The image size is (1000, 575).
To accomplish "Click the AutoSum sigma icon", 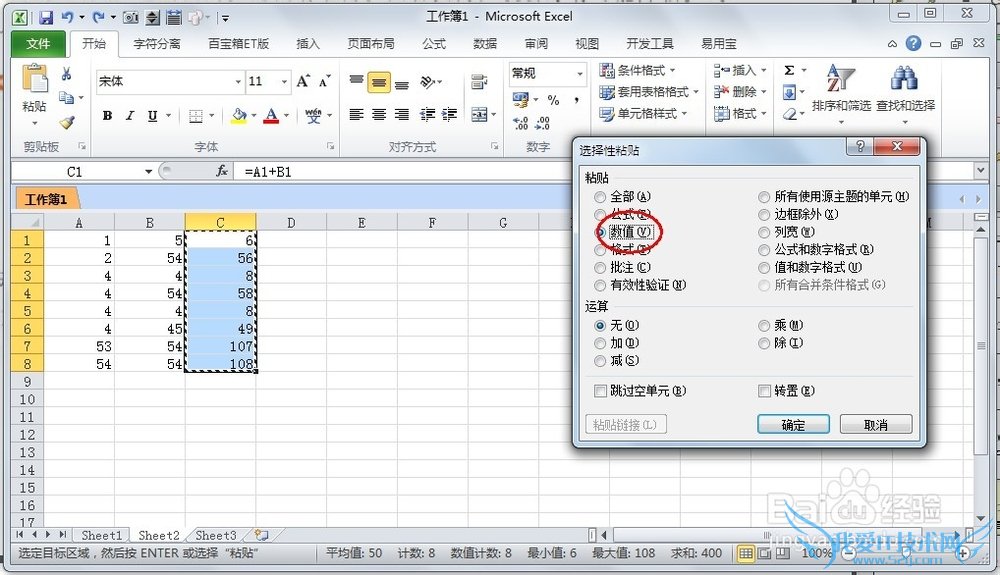I will tap(790, 70).
